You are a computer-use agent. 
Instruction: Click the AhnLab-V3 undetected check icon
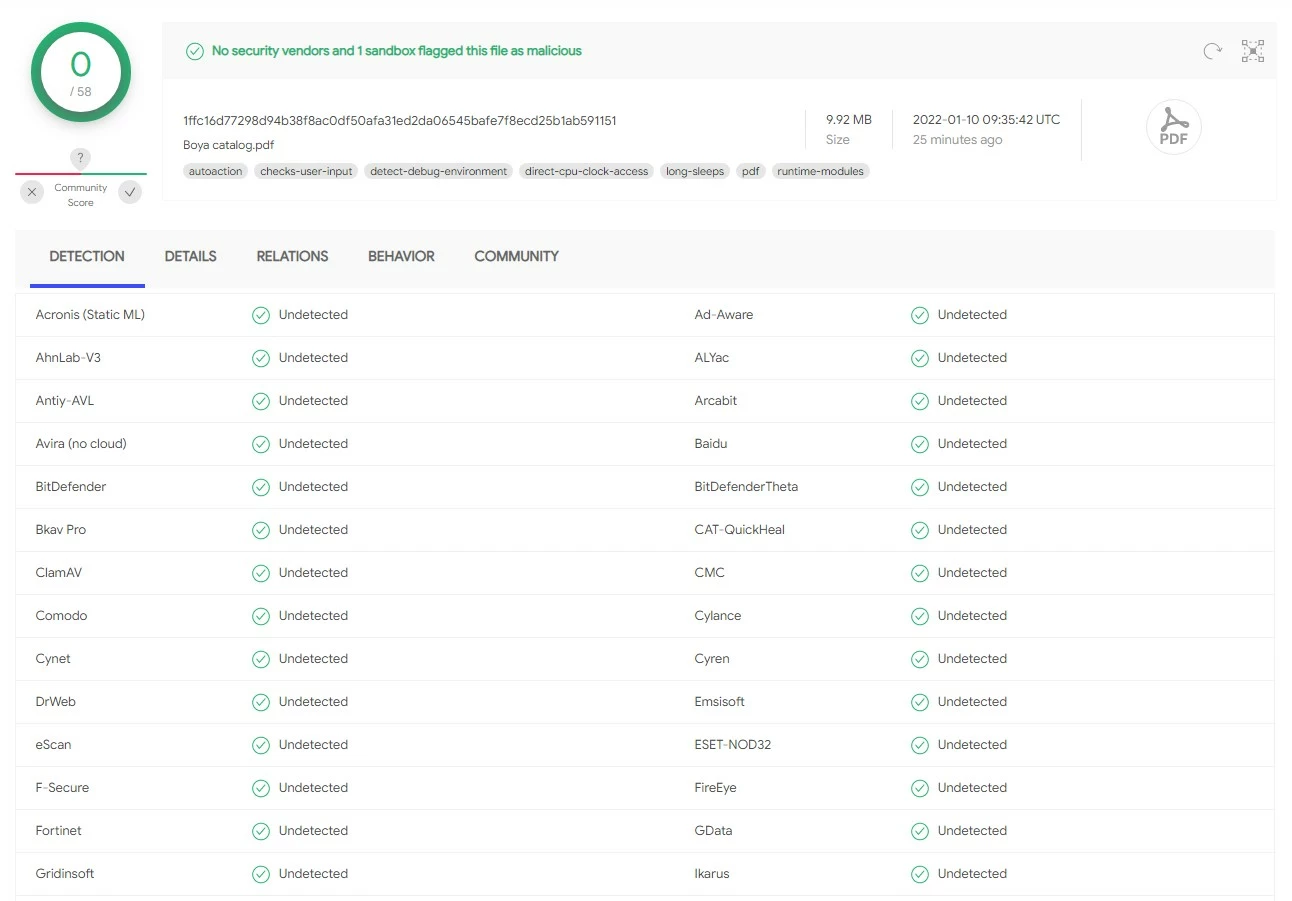(x=261, y=358)
